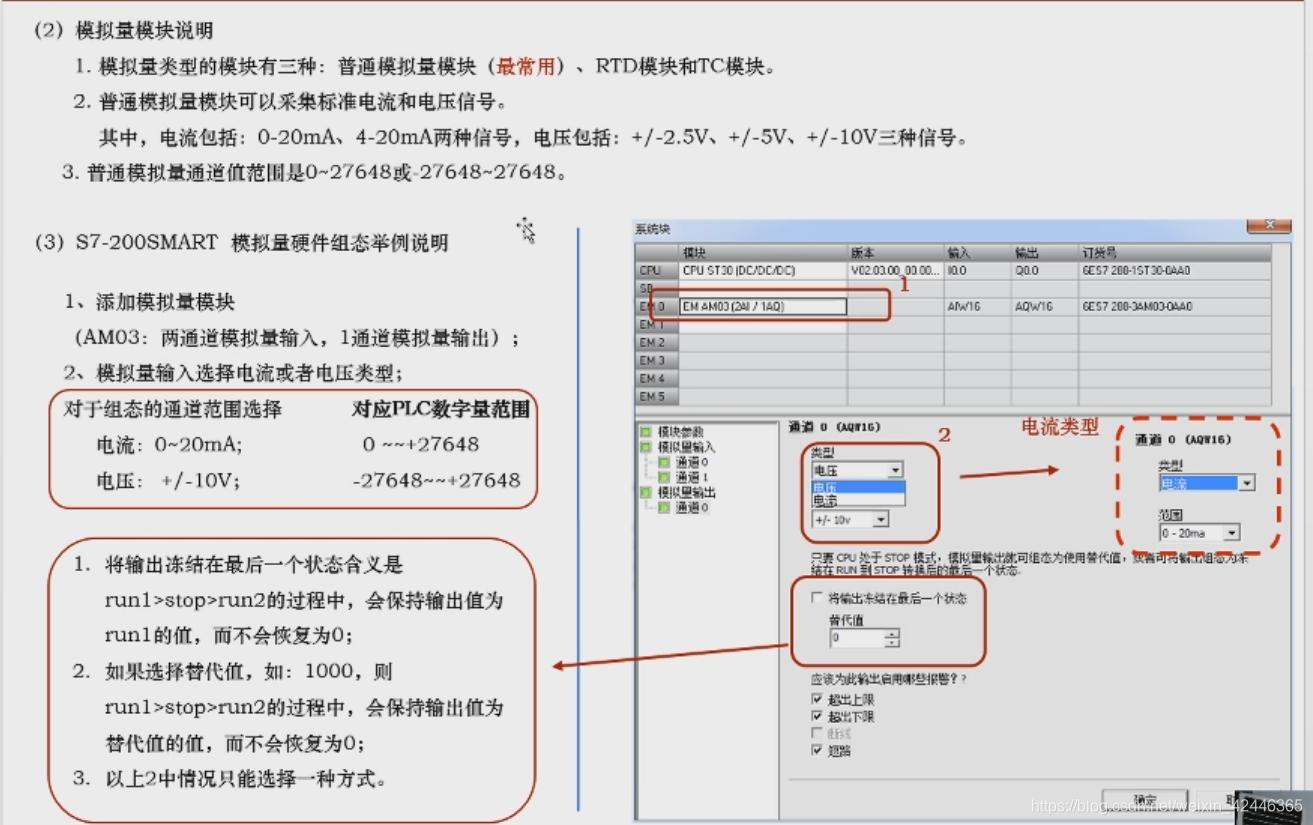Click the V02.03.00 version cell
Image resolution: width=1313 pixels, height=825 pixels.
(x=896, y=271)
